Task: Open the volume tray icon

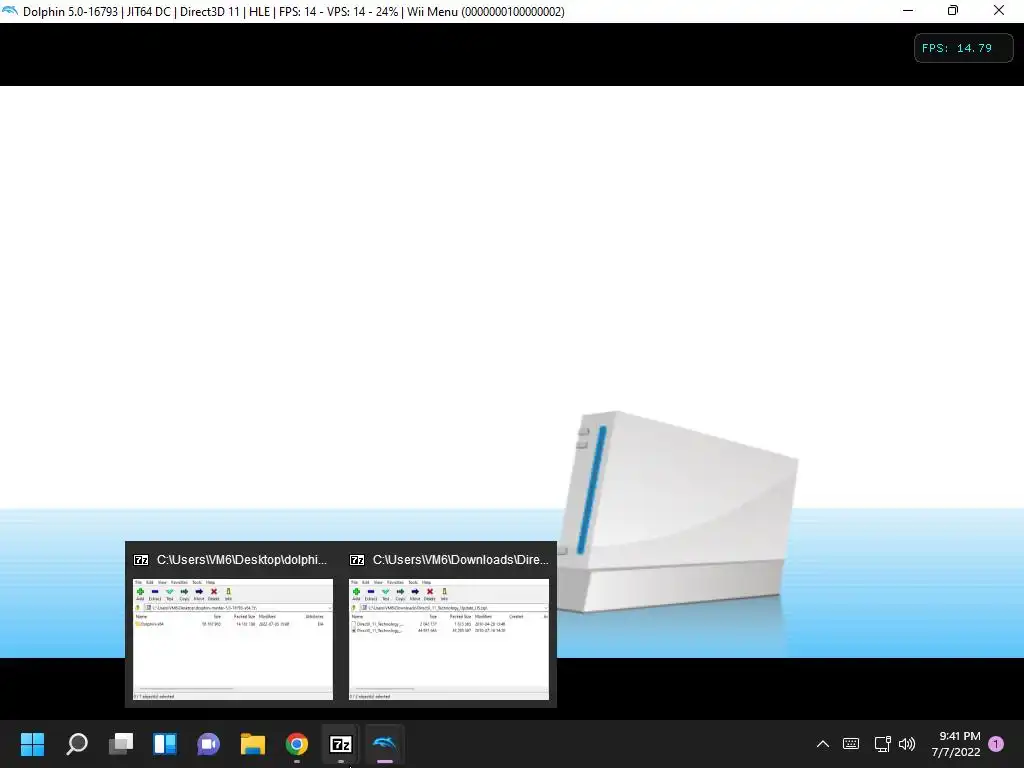Action: pyautogui.click(x=906, y=743)
